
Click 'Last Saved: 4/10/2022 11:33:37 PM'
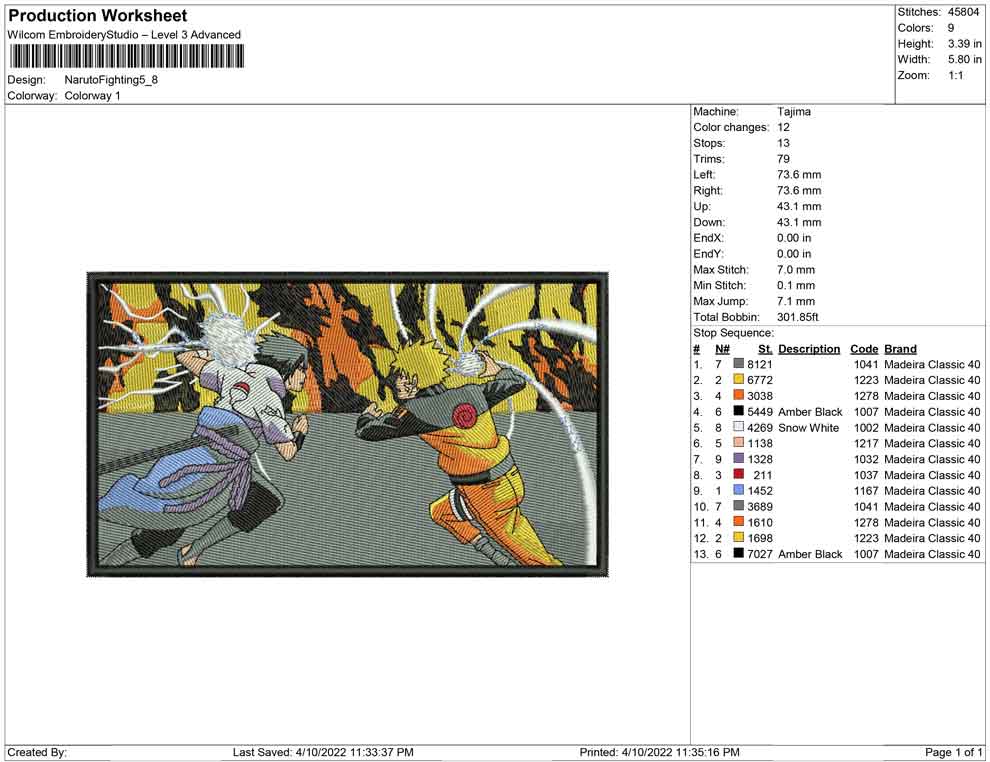pos(323,752)
